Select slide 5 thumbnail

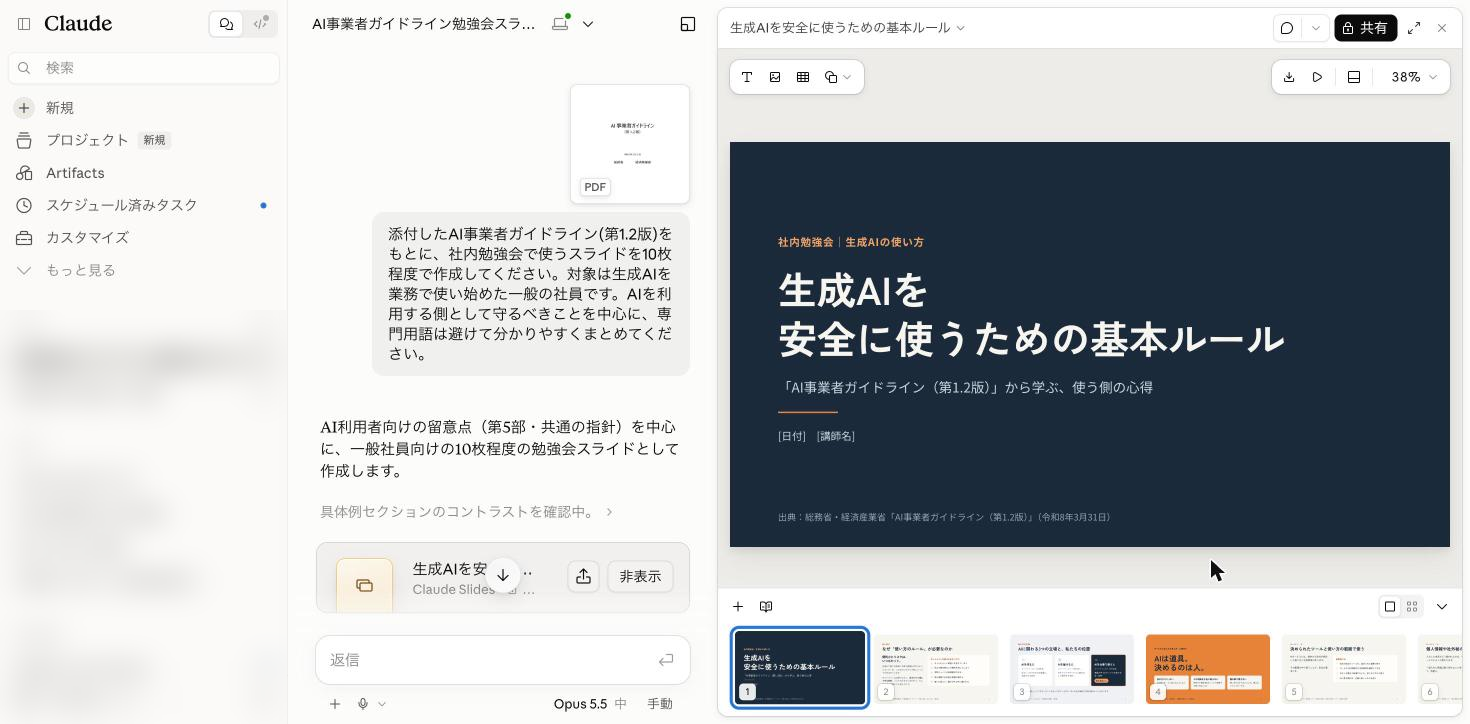(1344, 669)
